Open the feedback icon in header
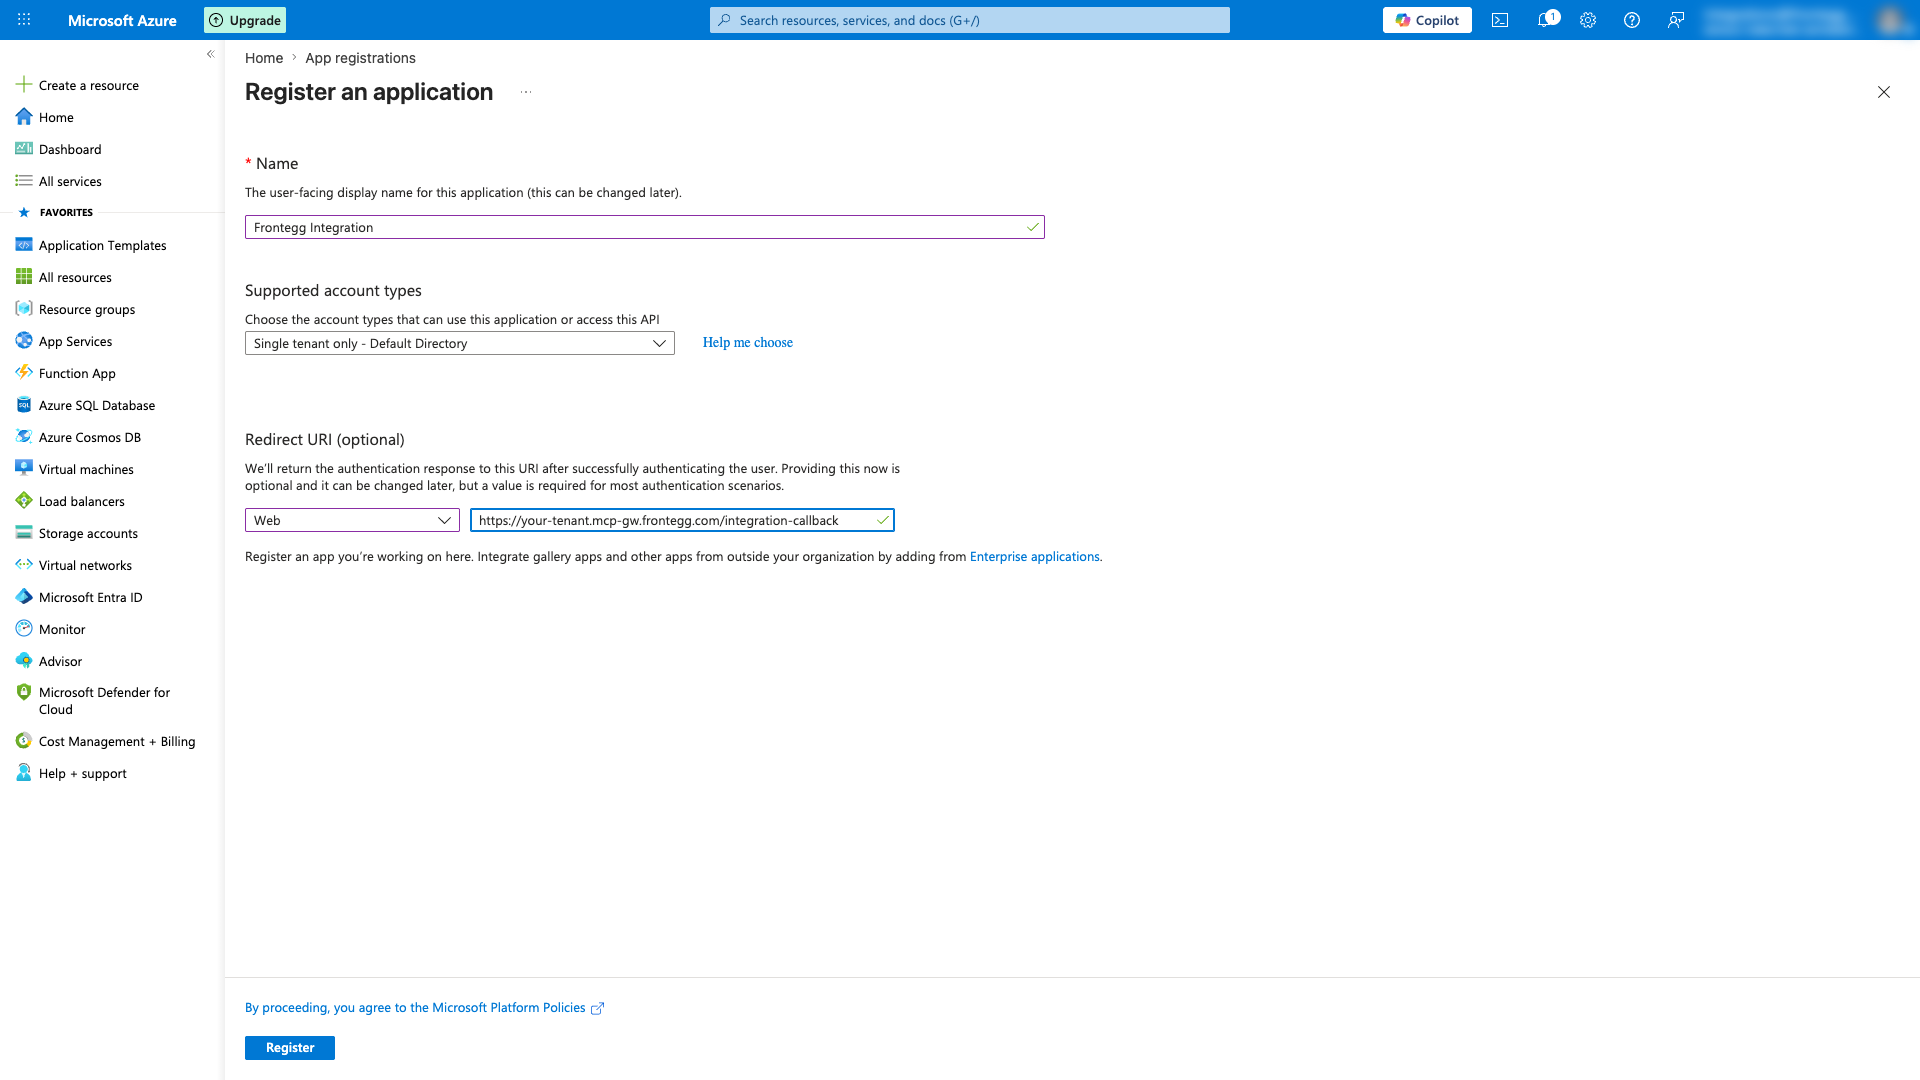 1676,20
